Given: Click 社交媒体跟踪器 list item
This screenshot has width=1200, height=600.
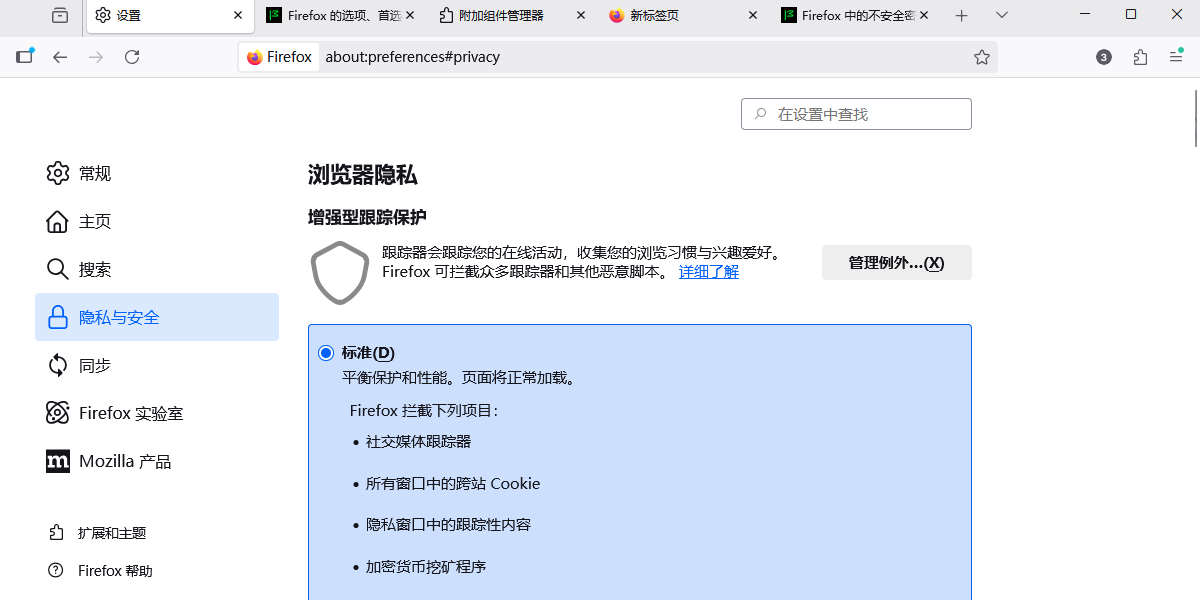Looking at the screenshot, I should [418, 441].
